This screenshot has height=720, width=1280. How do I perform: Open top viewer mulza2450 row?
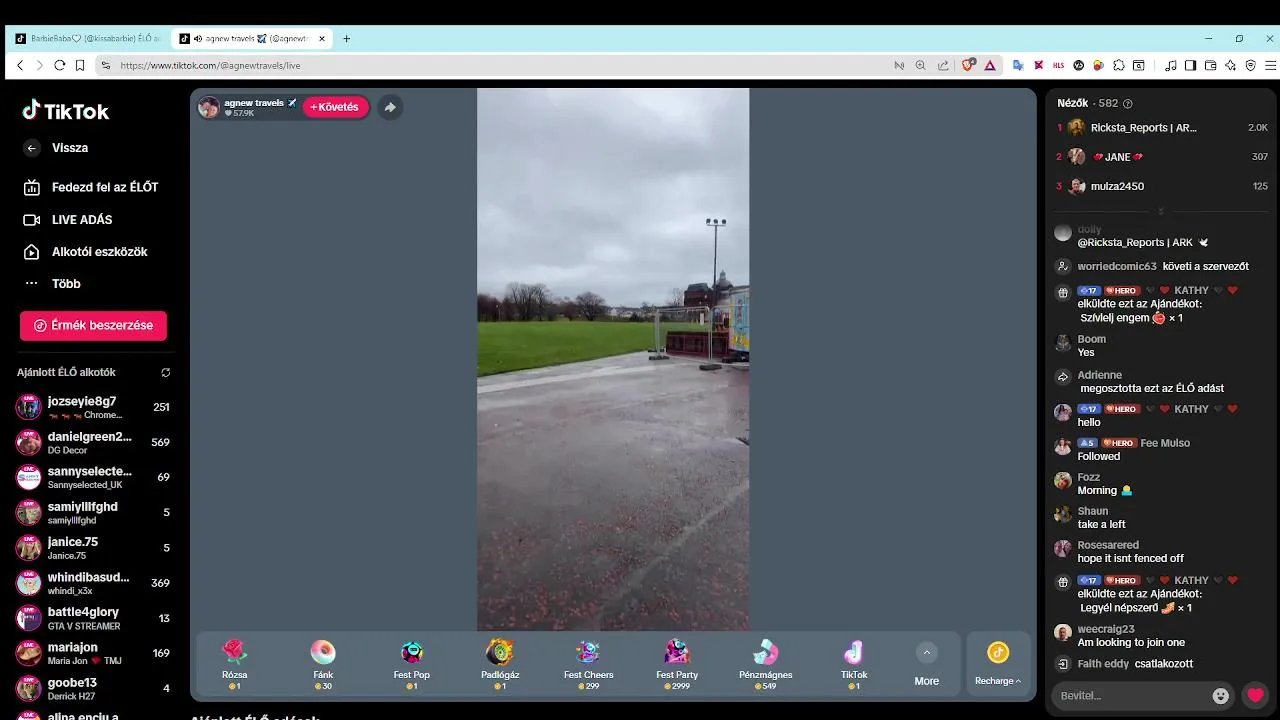click(x=1162, y=186)
